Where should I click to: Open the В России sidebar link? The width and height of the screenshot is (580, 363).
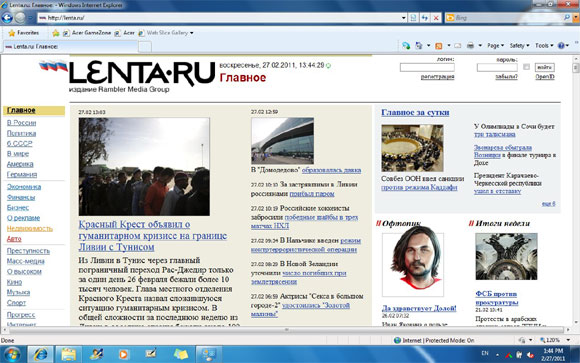click(x=21, y=123)
